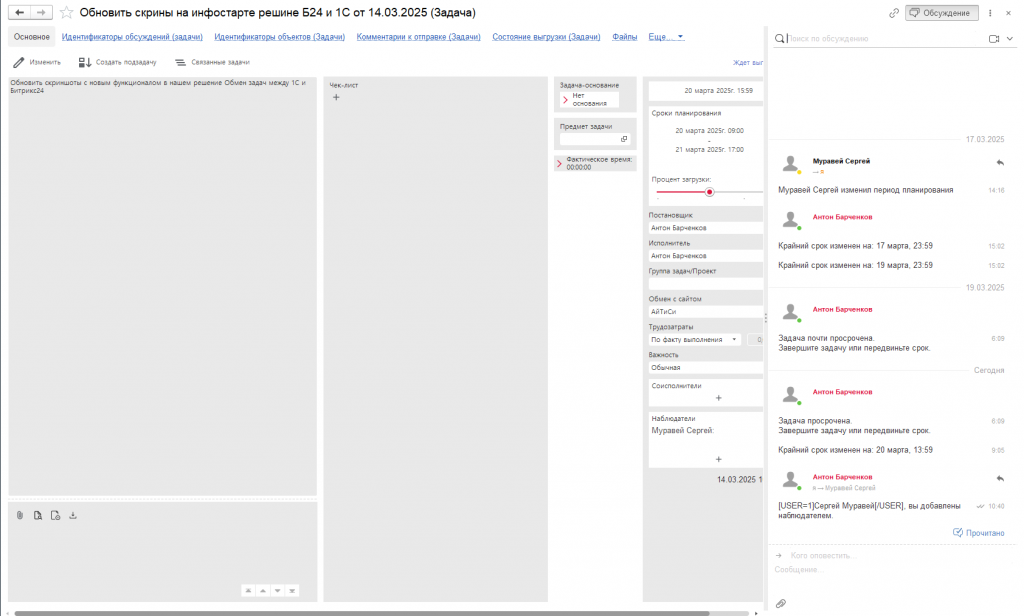Switch to the Файлы tab

624,37
